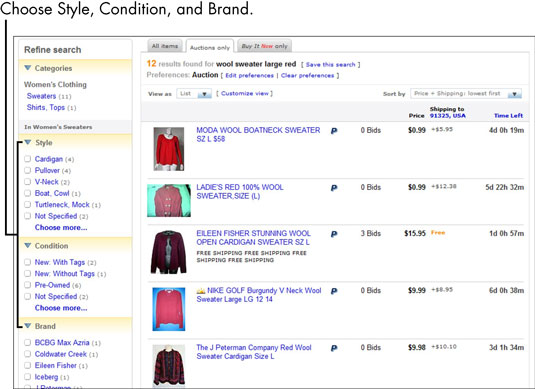
Task: Click Choose more under Style
Action: tap(61, 227)
